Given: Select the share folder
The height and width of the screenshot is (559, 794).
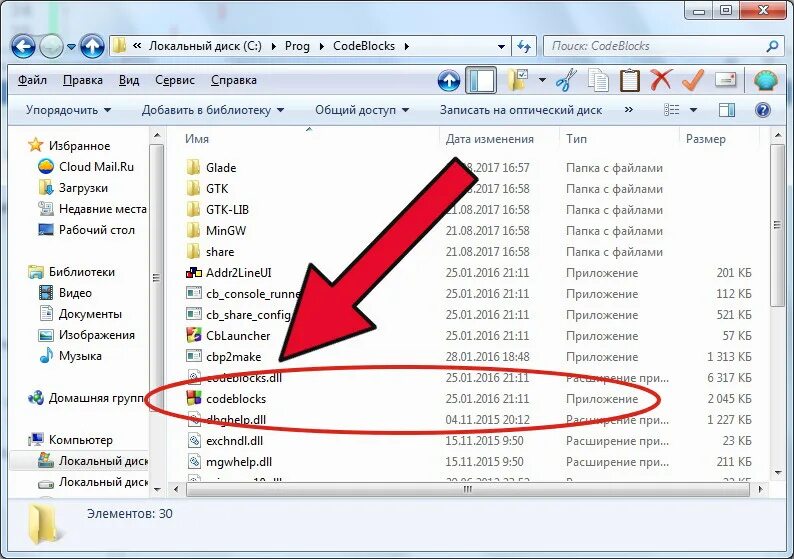Looking at the screenshot, I should pyautogui.click(x=210, y=252).
